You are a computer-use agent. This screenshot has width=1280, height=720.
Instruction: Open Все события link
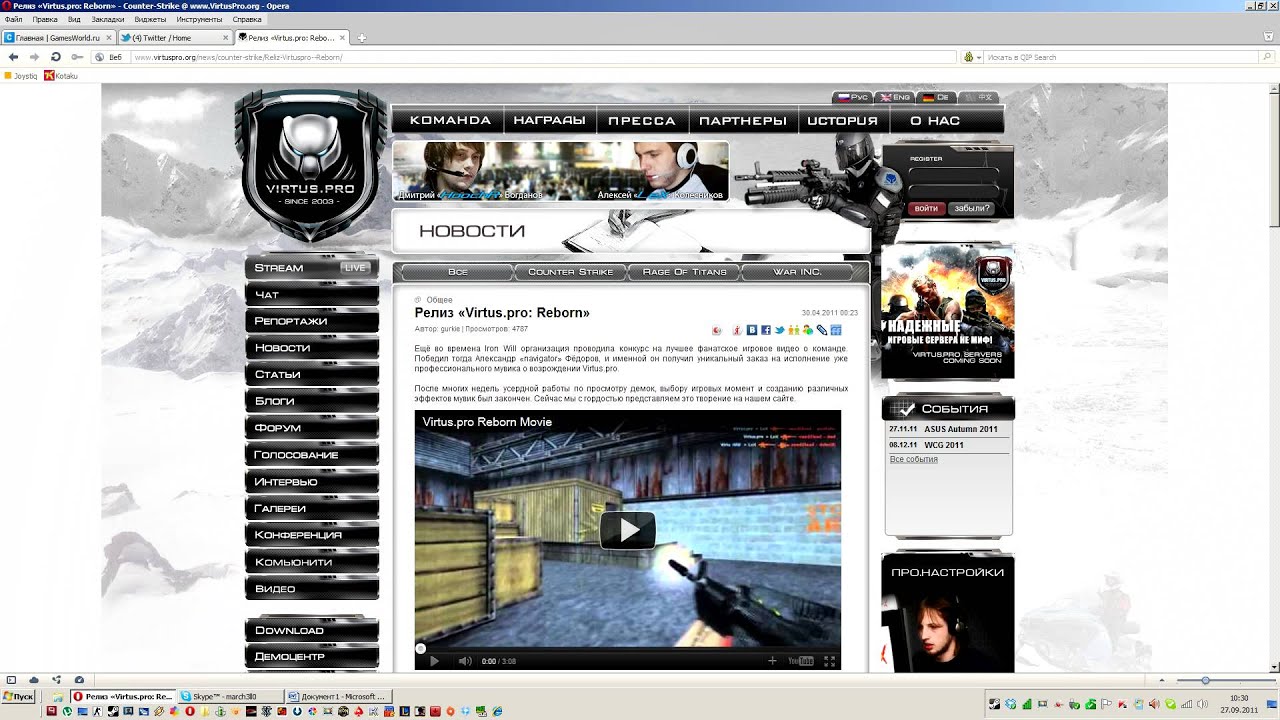tap(914, 459)
